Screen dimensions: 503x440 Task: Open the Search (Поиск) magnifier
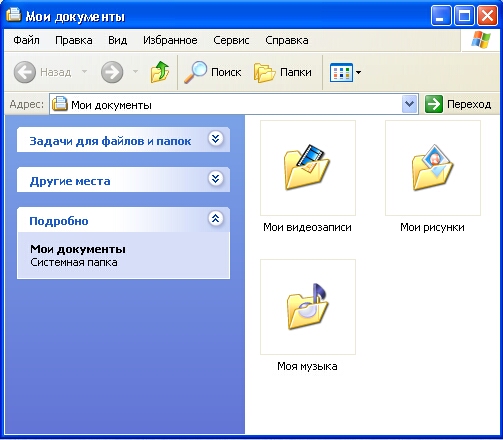195,72
